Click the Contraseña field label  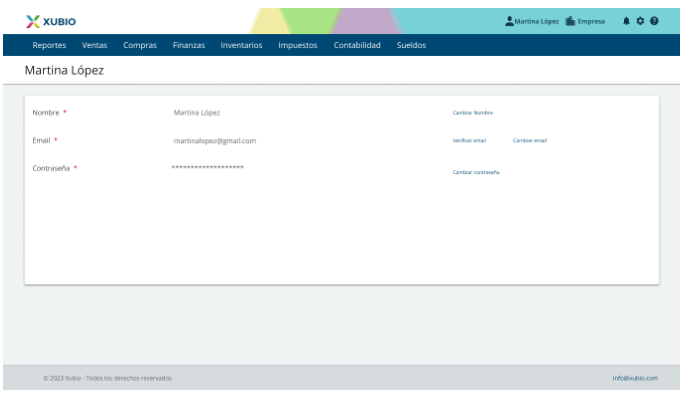[x=51, y=168]
